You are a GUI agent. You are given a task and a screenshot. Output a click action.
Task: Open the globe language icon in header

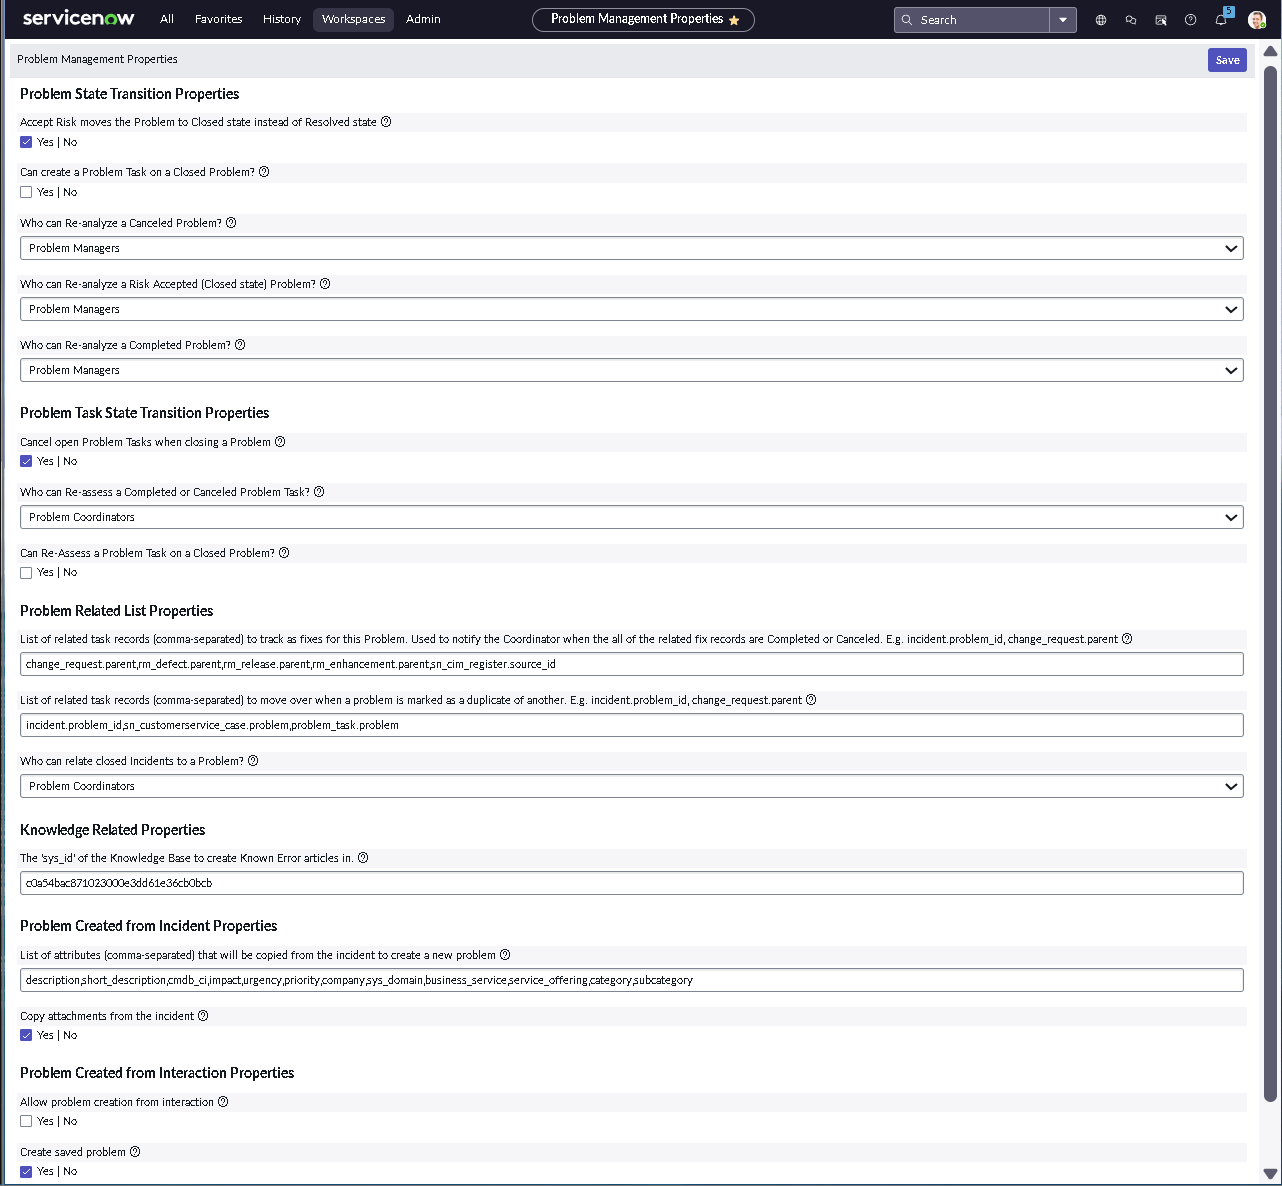1100,19
